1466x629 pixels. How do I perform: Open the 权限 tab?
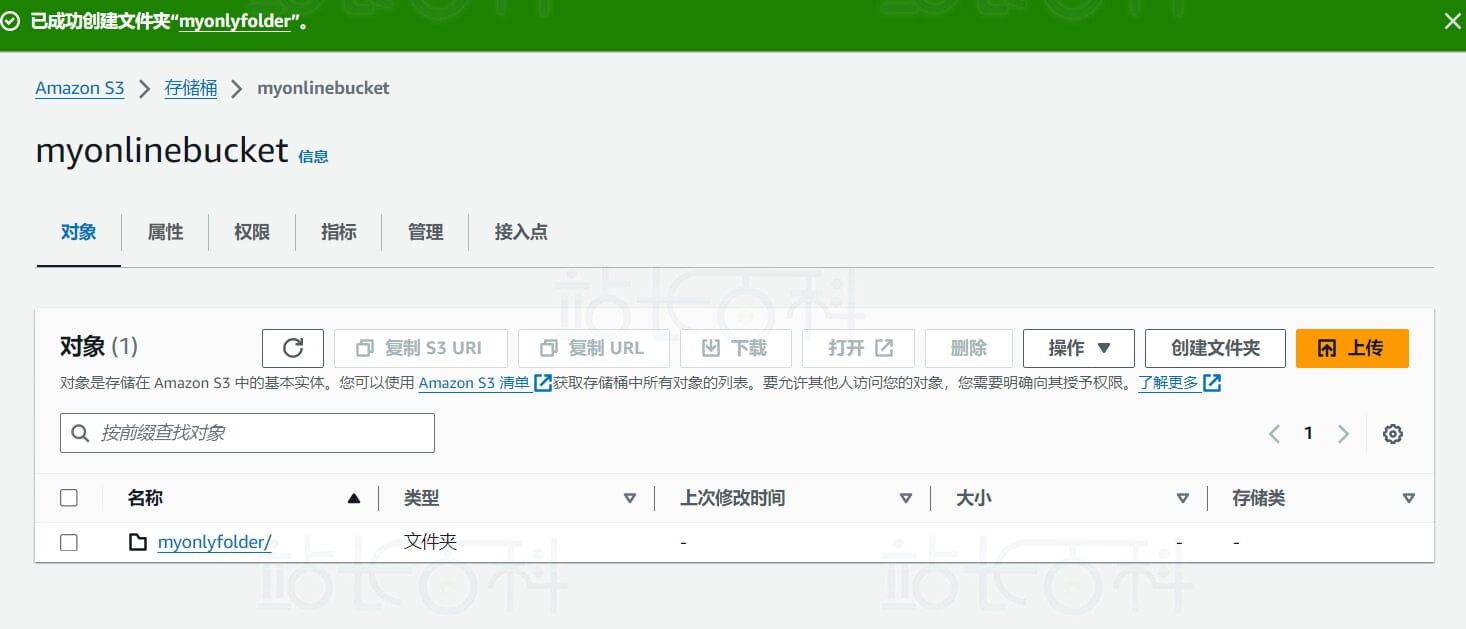(252, 232)
